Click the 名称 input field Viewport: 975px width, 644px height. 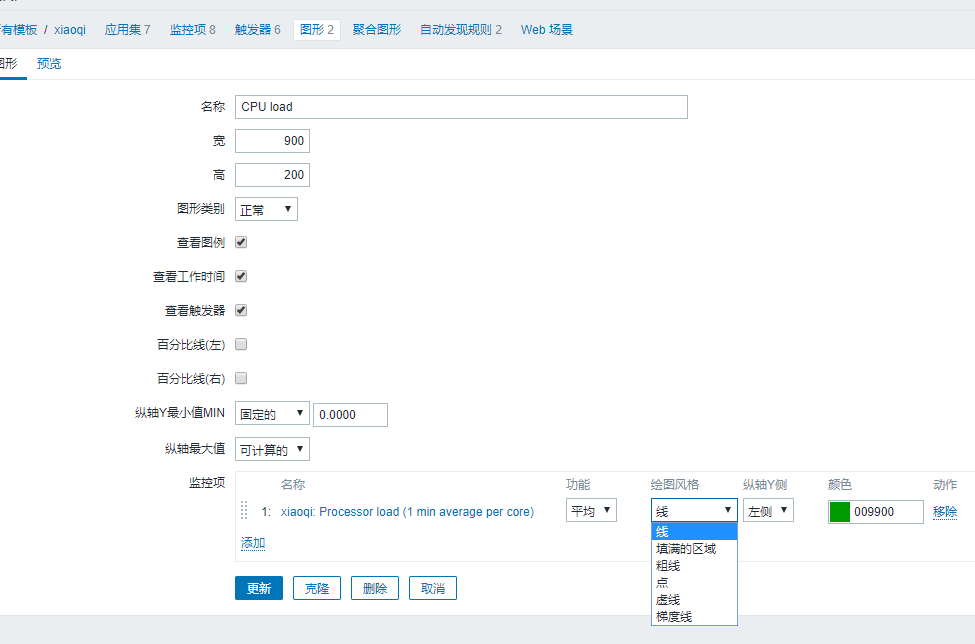coord(461,107)
